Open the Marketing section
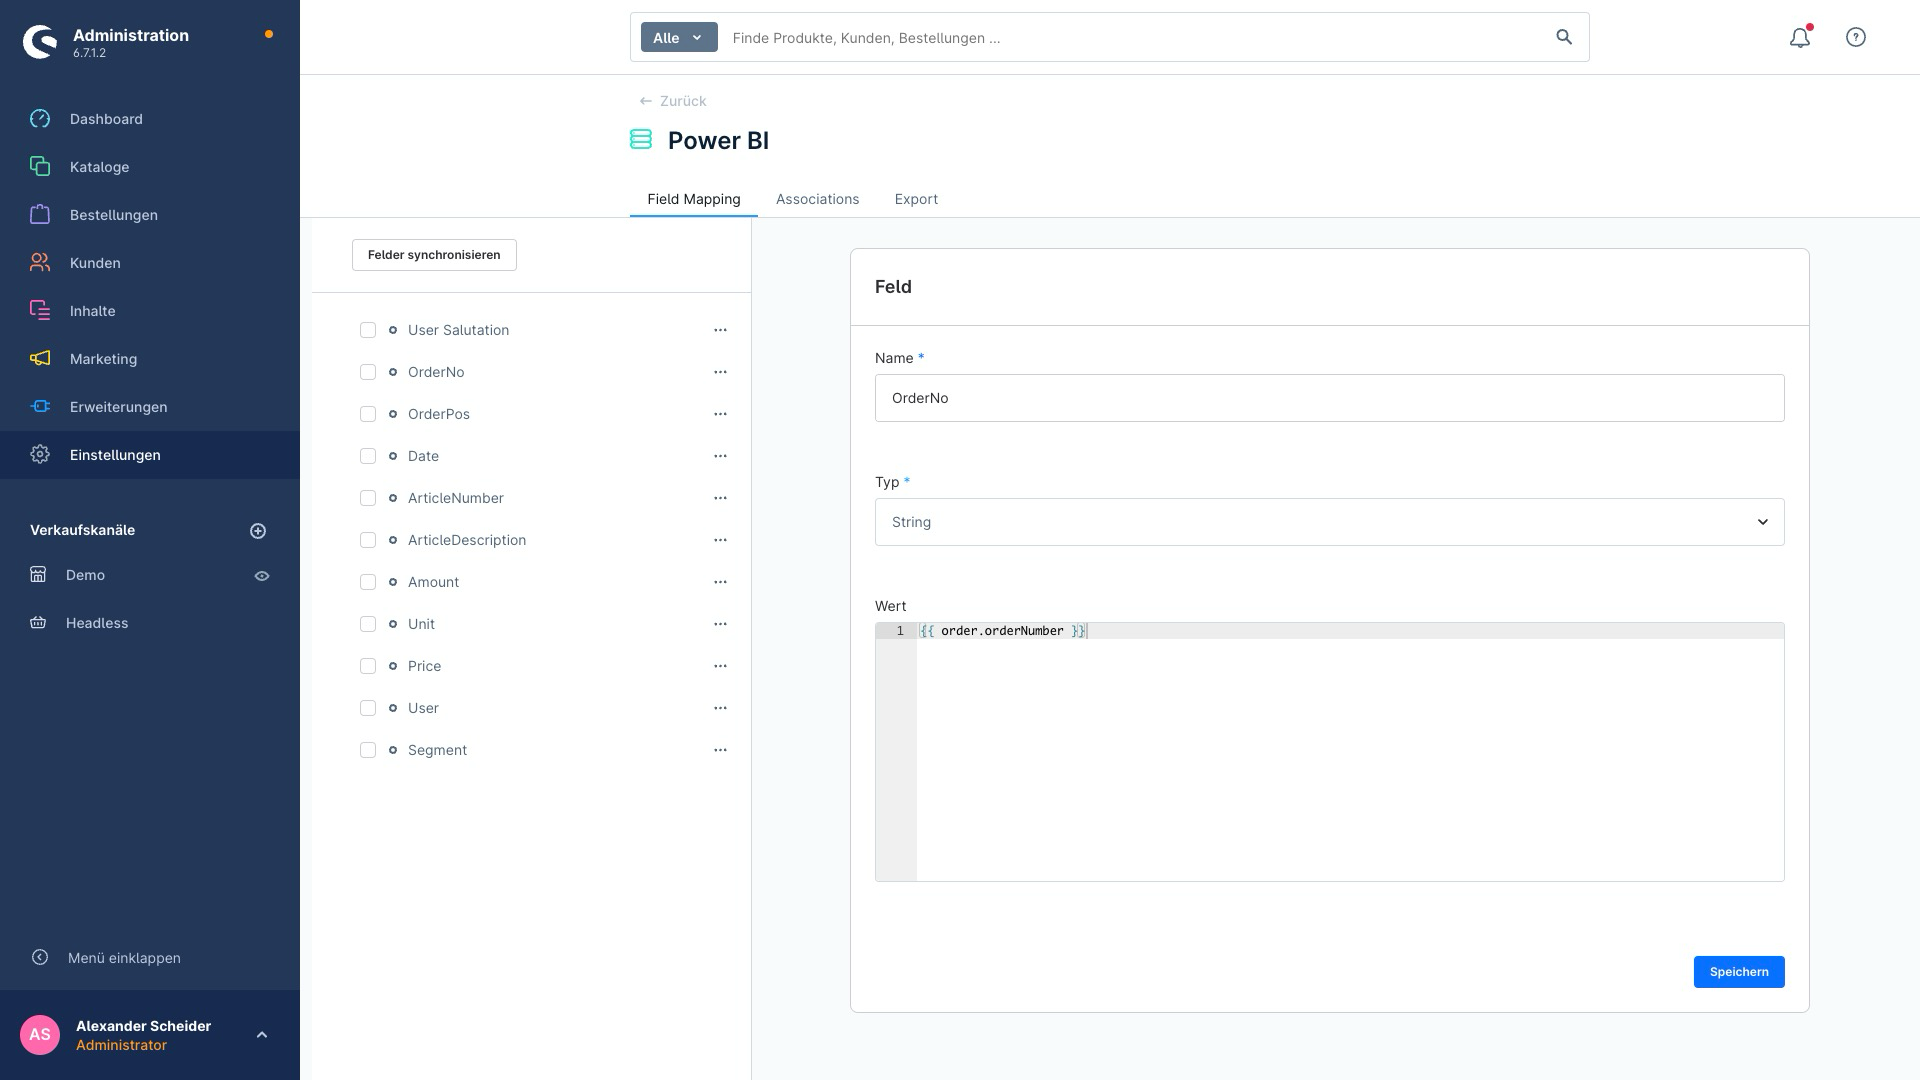 click(x=103, y=359)
